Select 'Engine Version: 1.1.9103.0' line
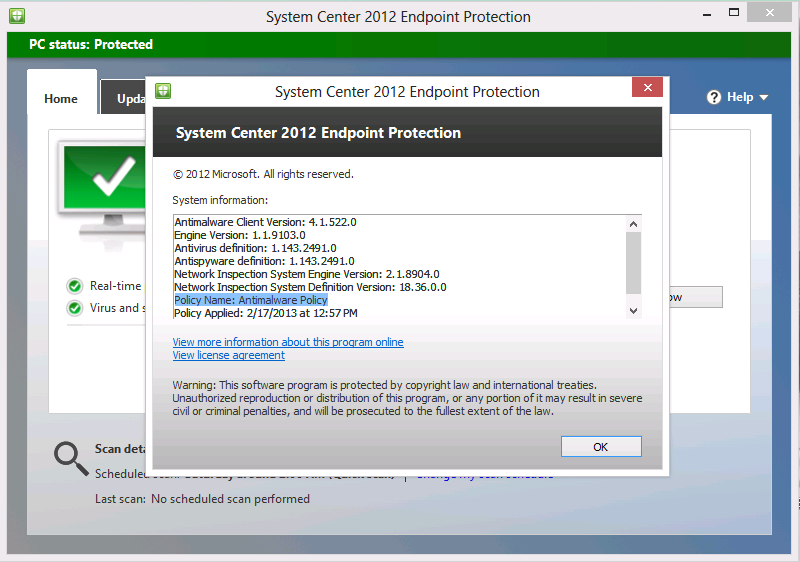 click(x=240, y=235)
